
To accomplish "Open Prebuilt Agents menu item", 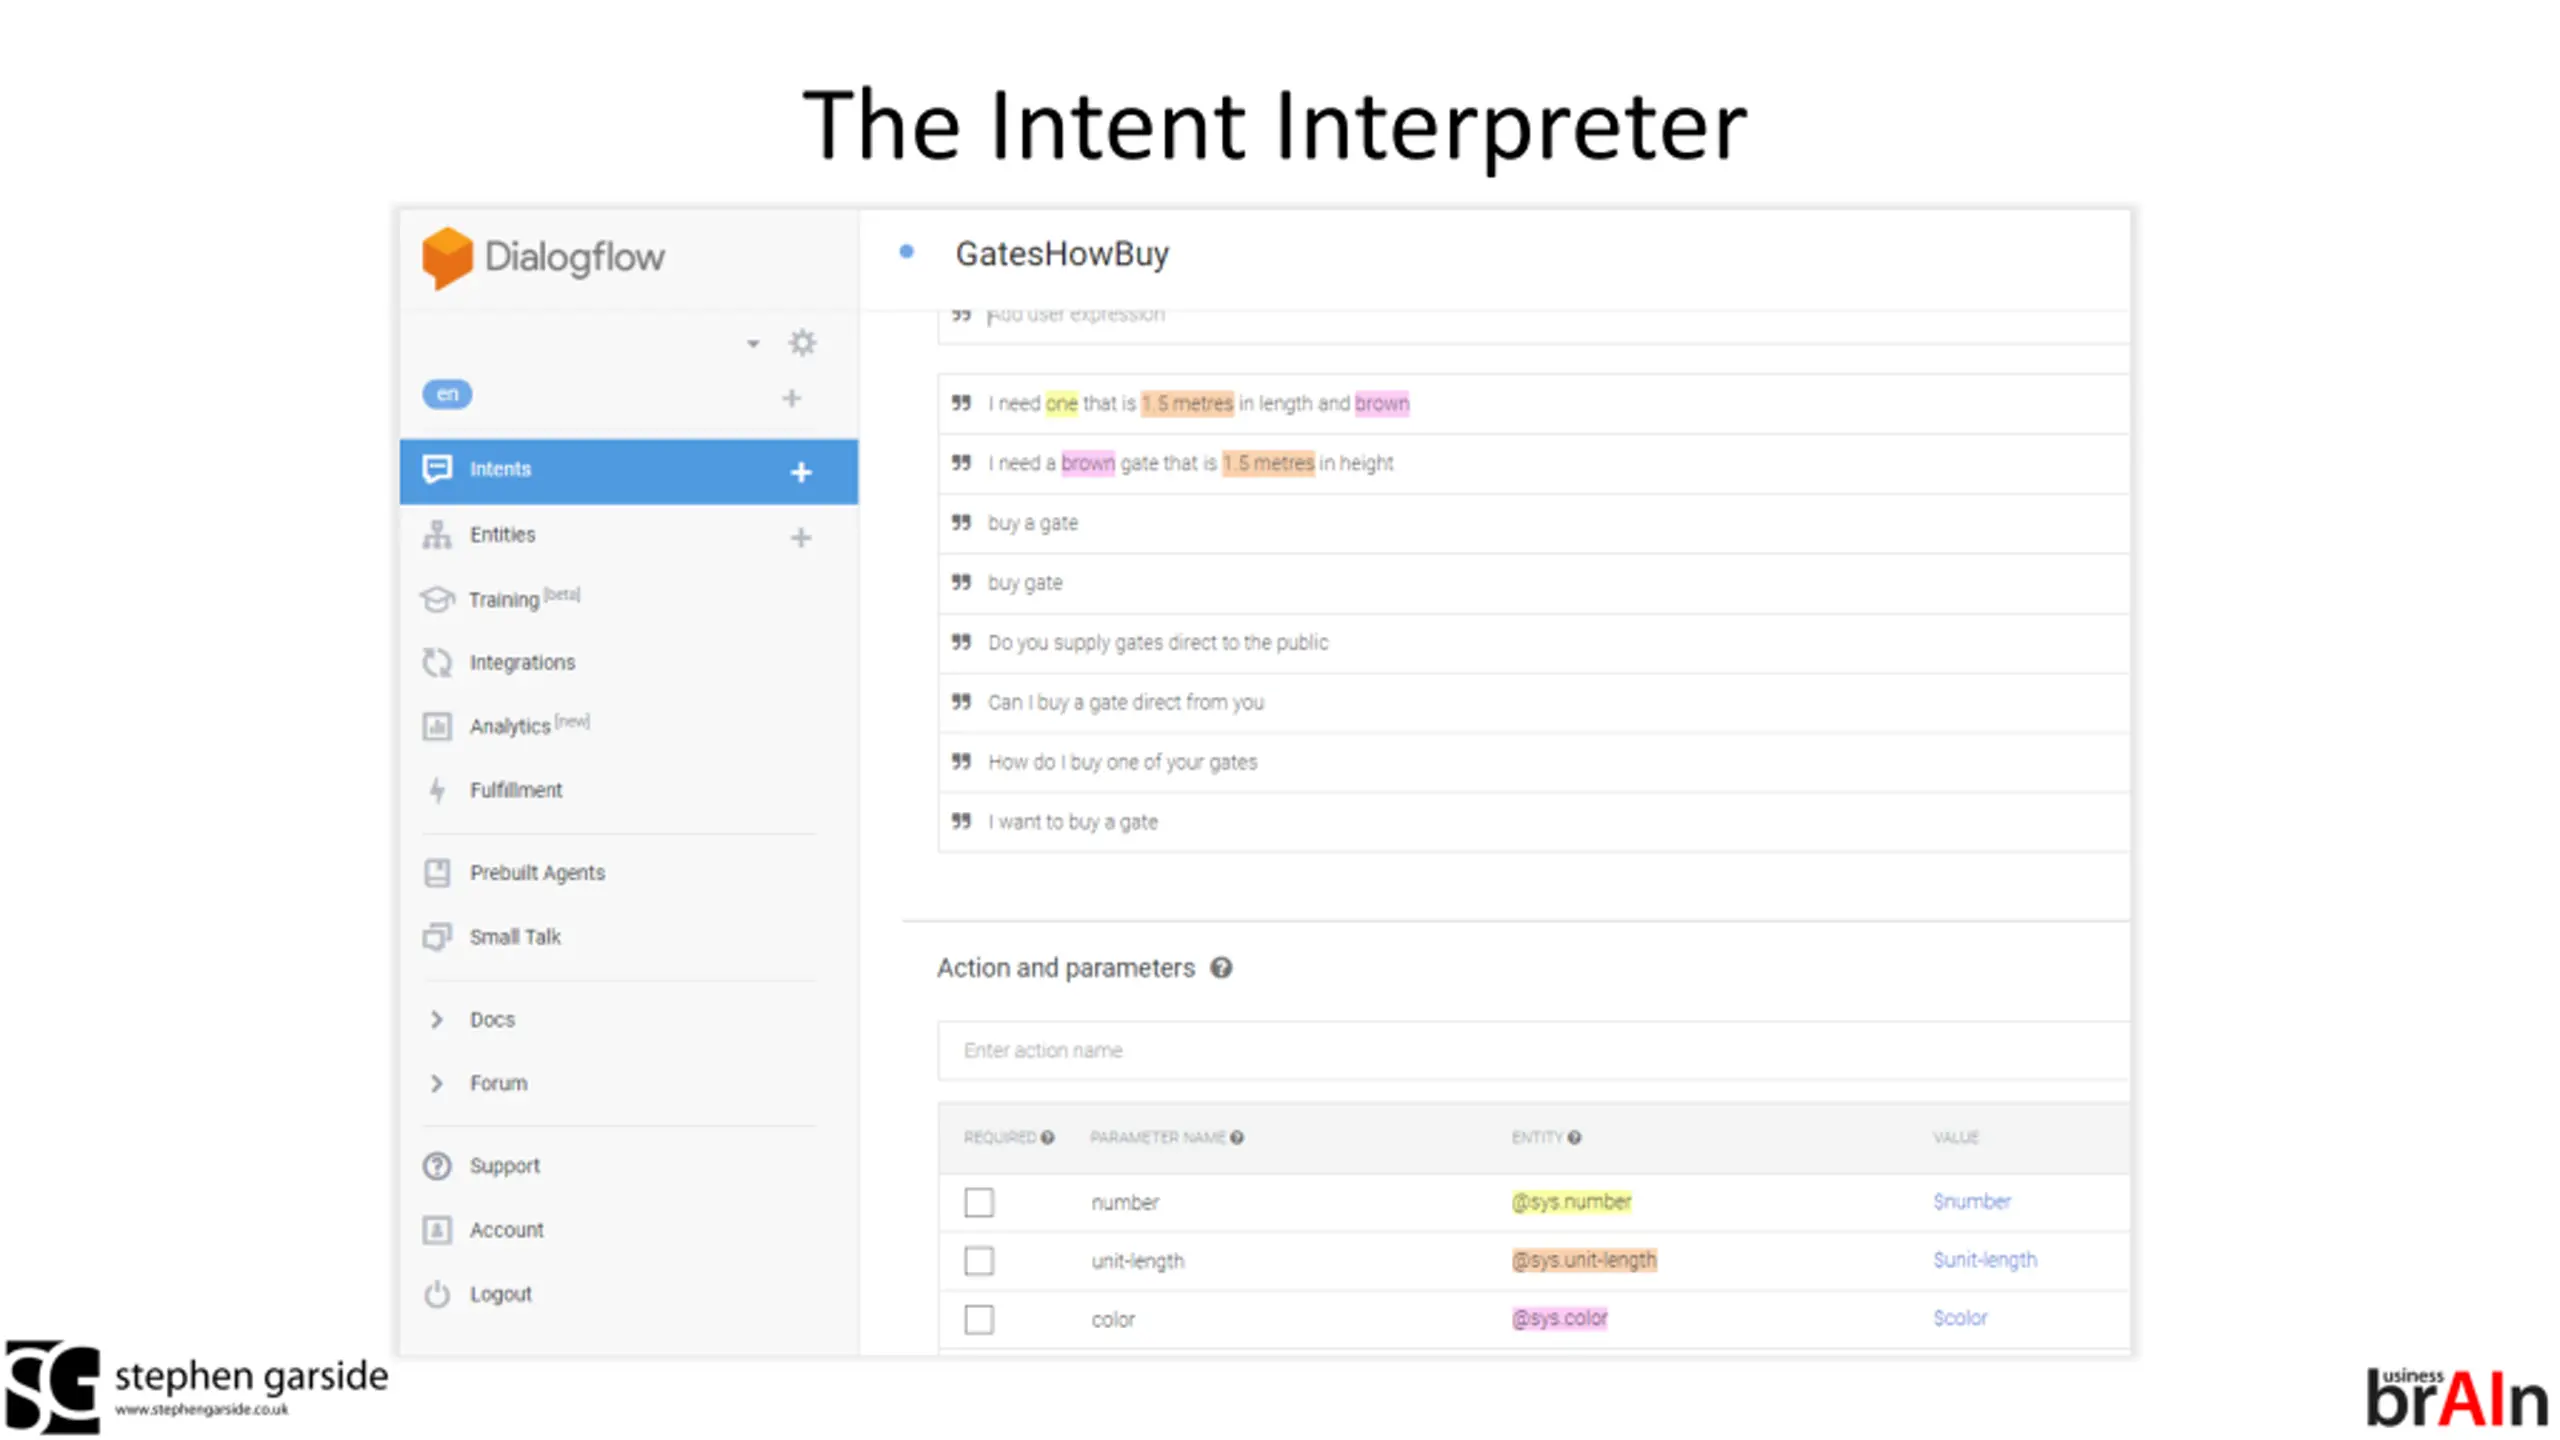I will click(537, 873).
